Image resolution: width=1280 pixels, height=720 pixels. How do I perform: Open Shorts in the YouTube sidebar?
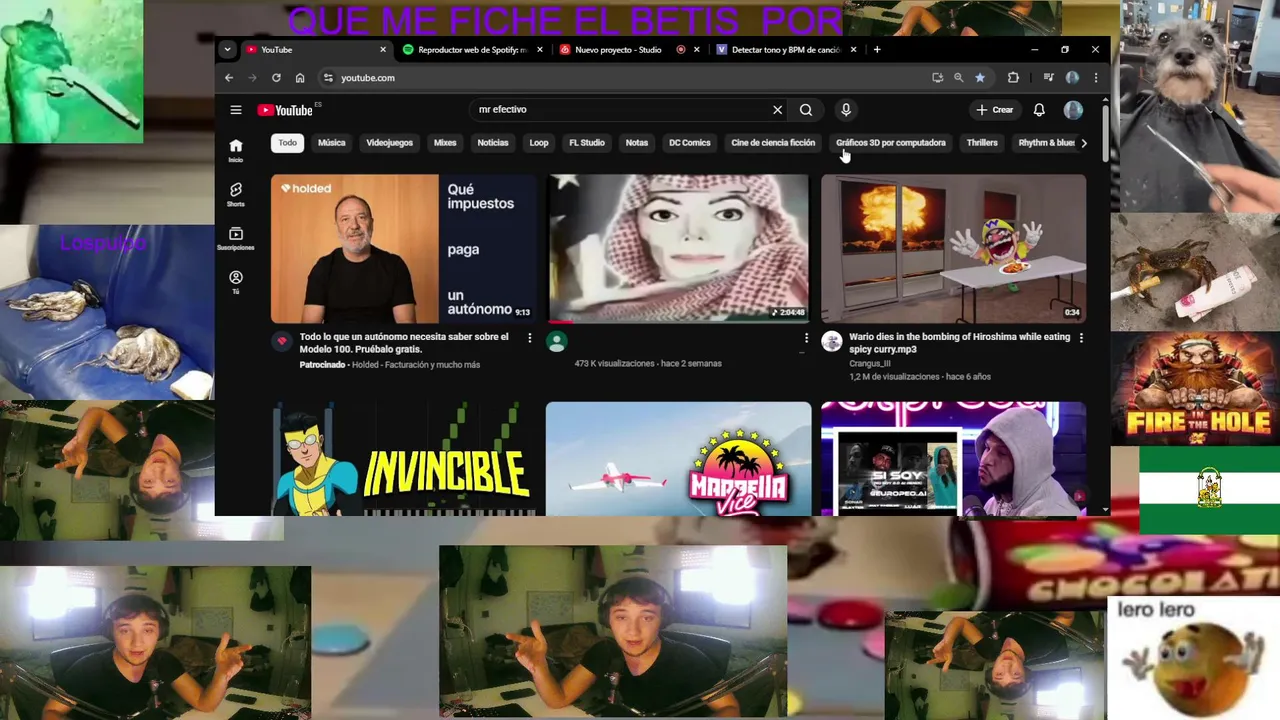pos(235,194)
